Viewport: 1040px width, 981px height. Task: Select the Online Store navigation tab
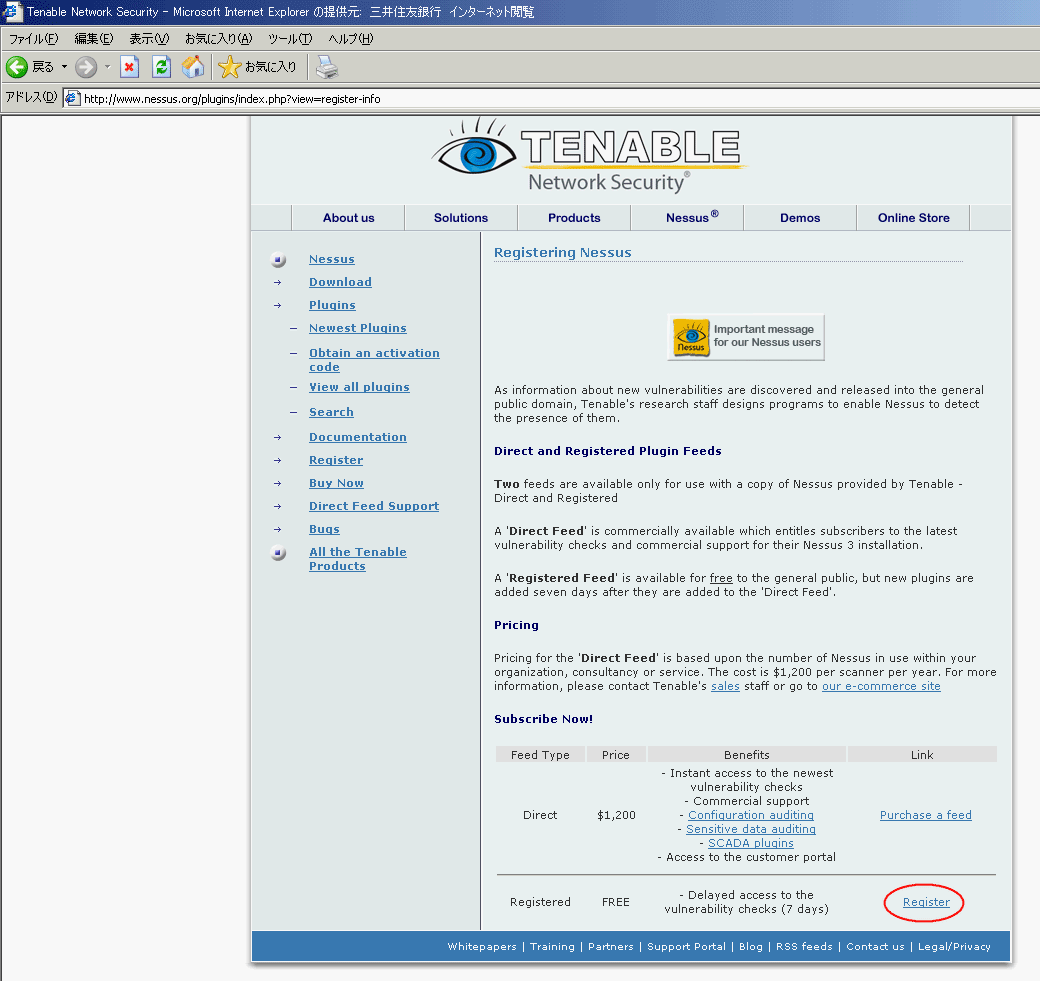[913, 218]
